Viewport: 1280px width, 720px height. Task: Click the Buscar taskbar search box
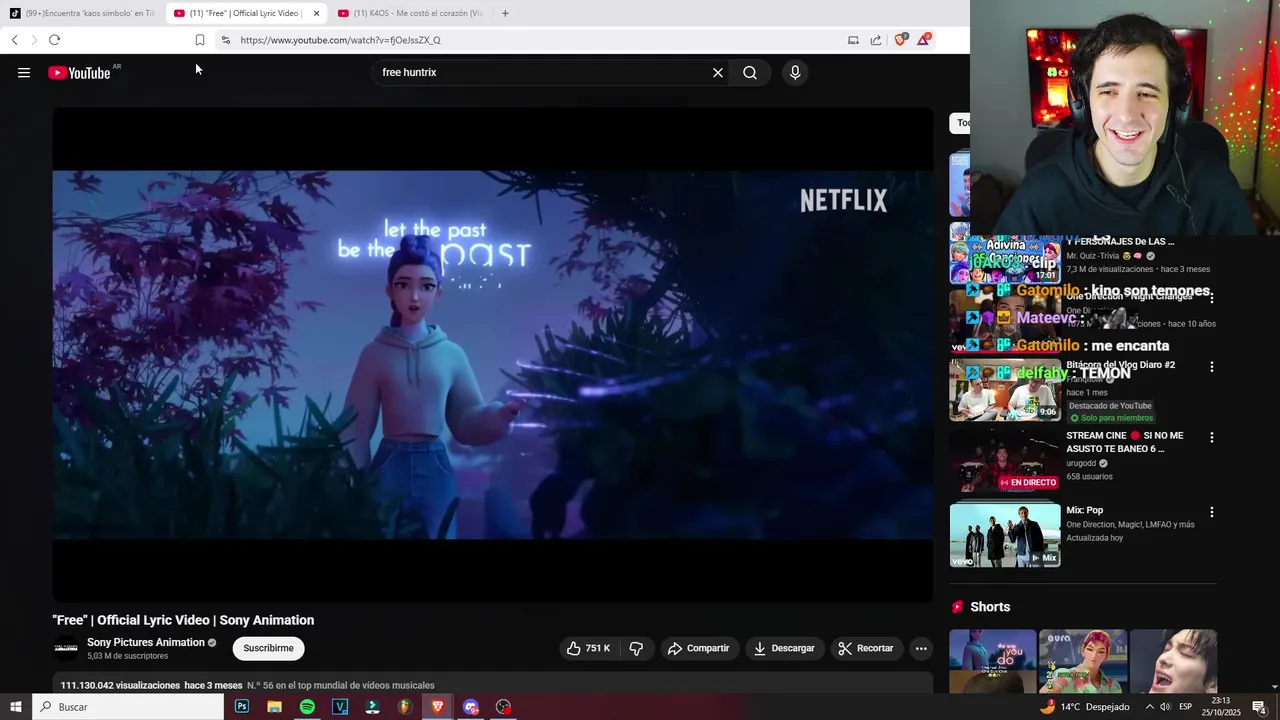coord(128,707)
